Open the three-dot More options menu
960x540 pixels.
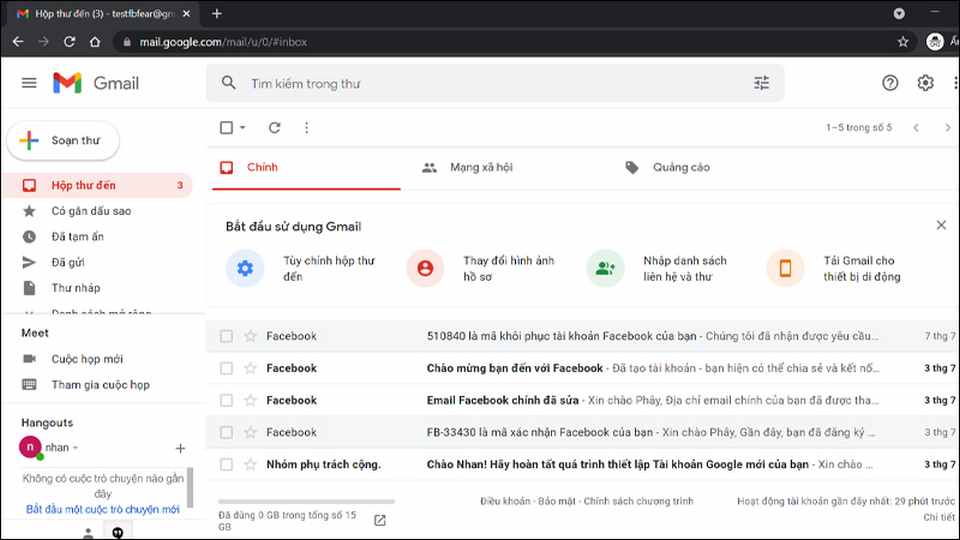[x=306, y=128]
